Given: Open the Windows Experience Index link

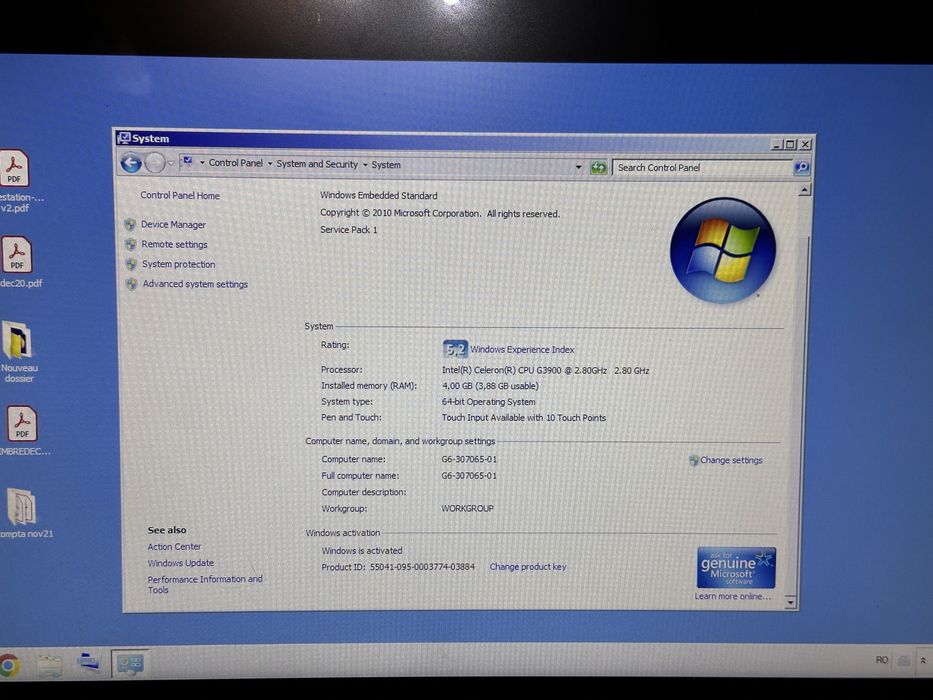Looking at the screenshot, I should [x=522, y=350].
